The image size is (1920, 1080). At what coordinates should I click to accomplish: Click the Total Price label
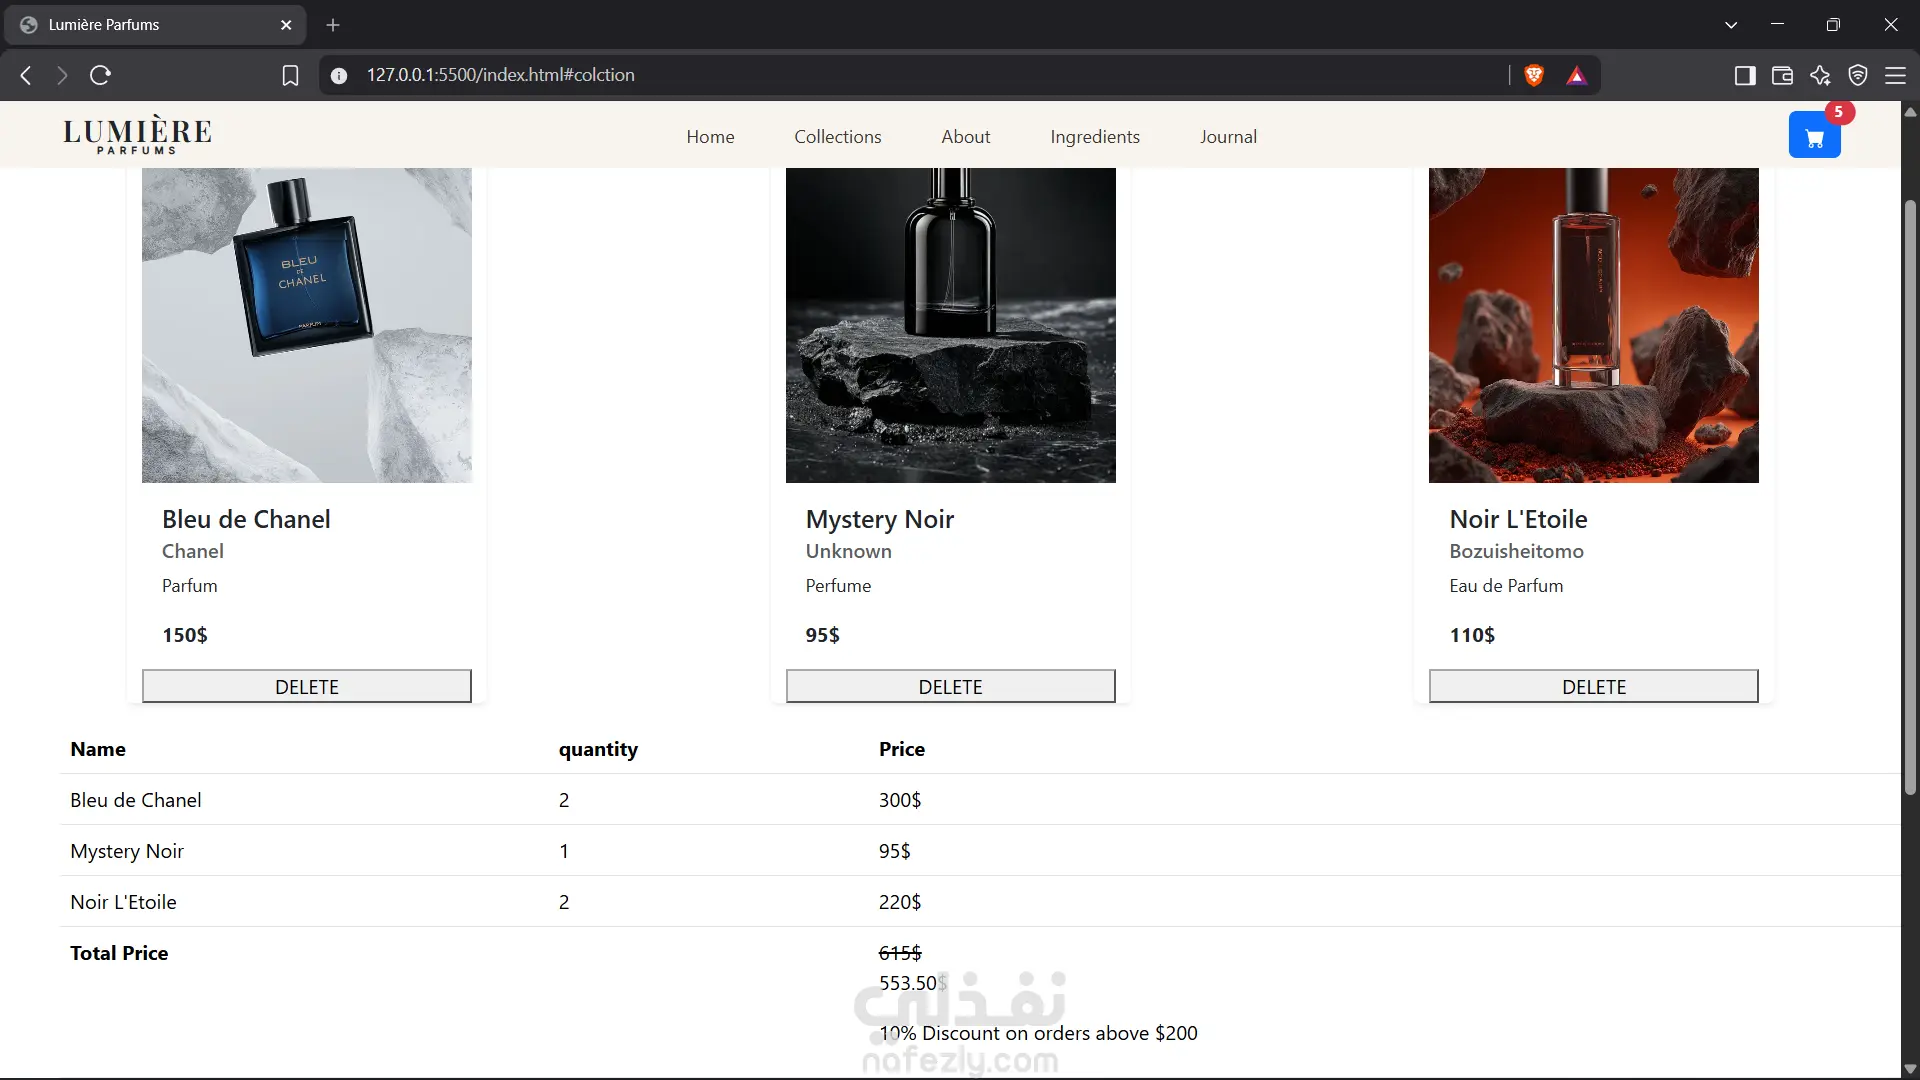pyautogui.click(x=119, y=953)
